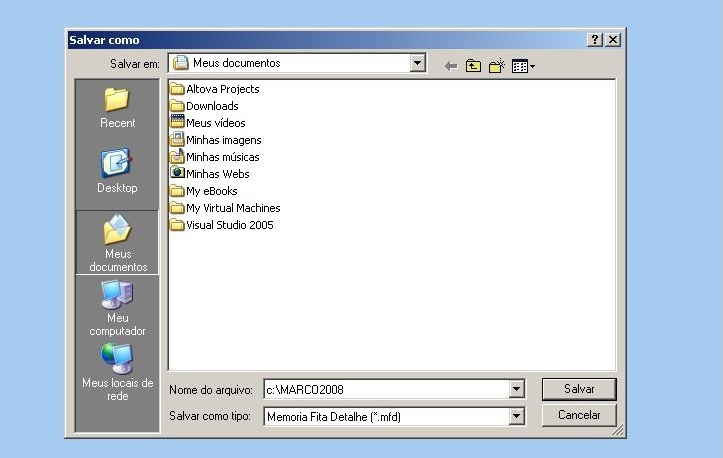Open Meu computador in sidebar
The height and width of the screenshot is (458, 723).
[117, 307]
